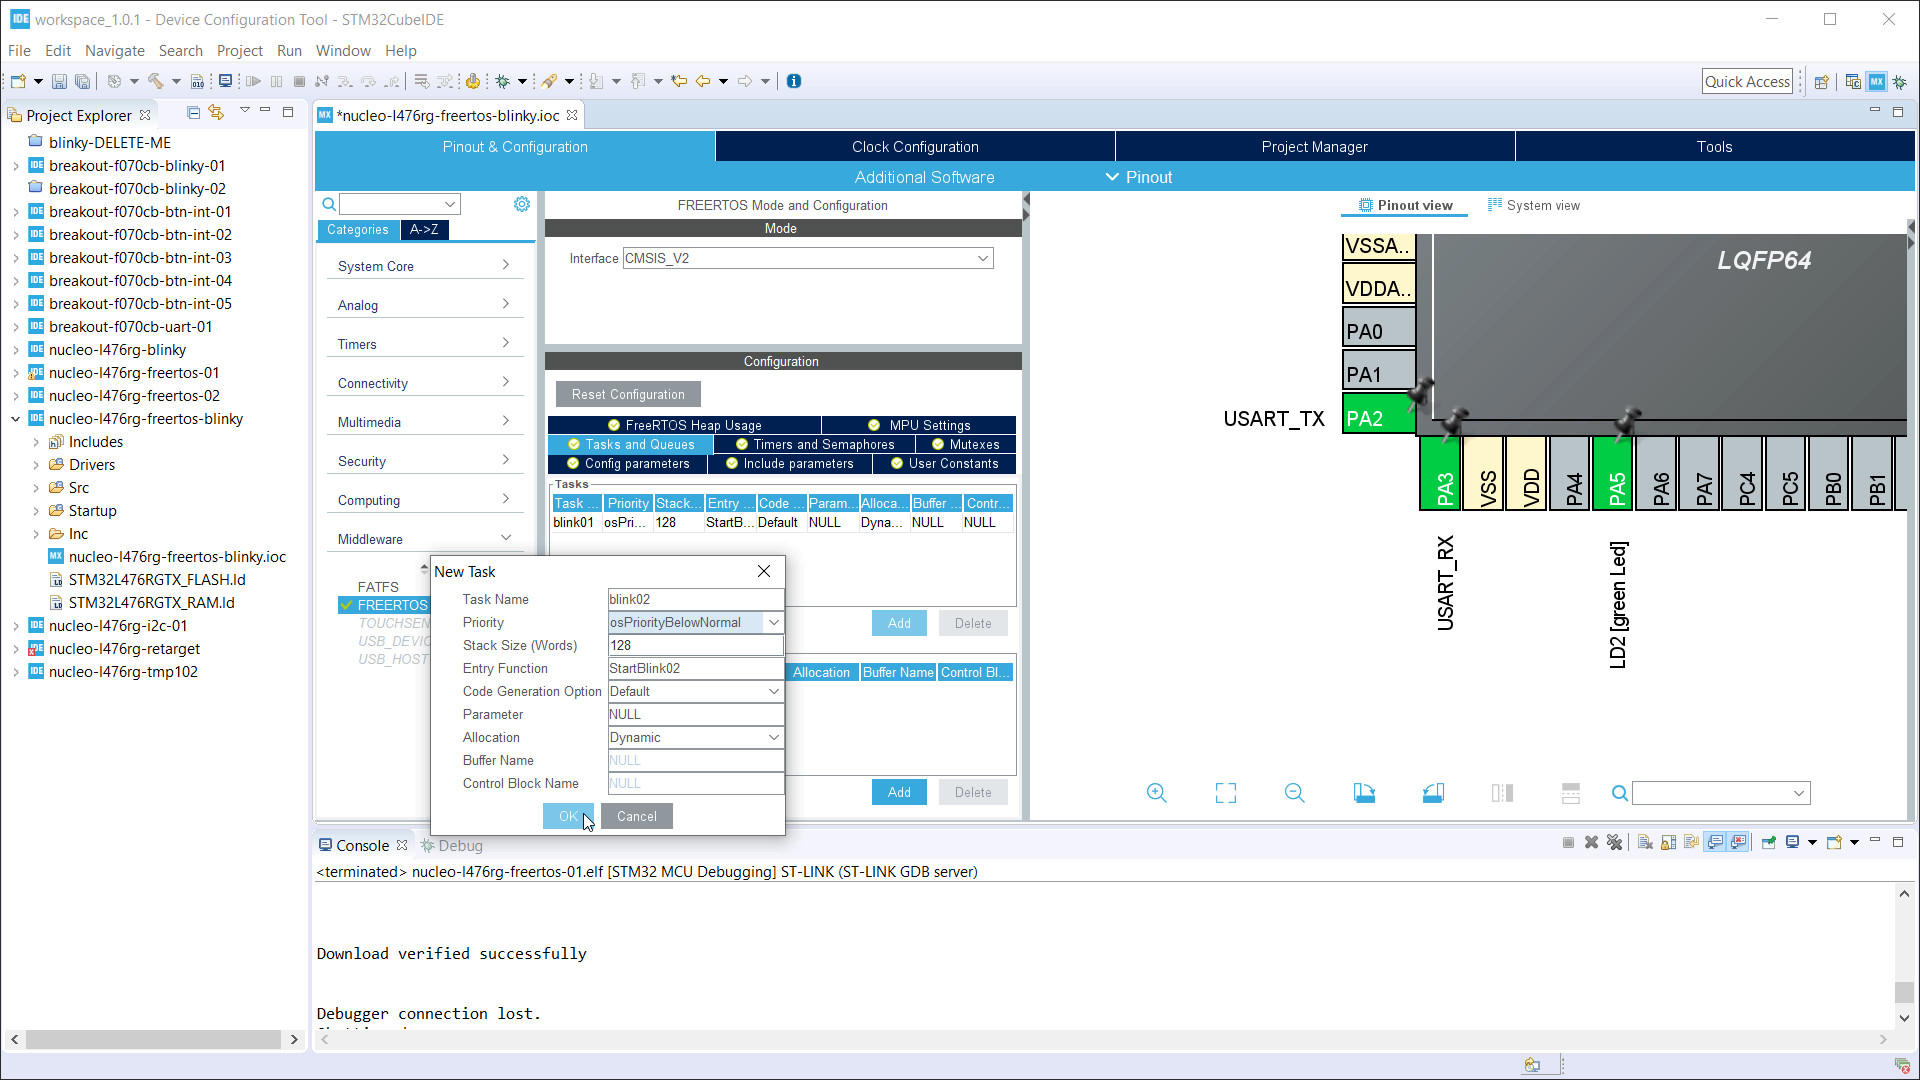Image resolution: width=1920 pixels, height=1080 pixels.
Task: Click the Save All toolbar icon
Action: 83,81
